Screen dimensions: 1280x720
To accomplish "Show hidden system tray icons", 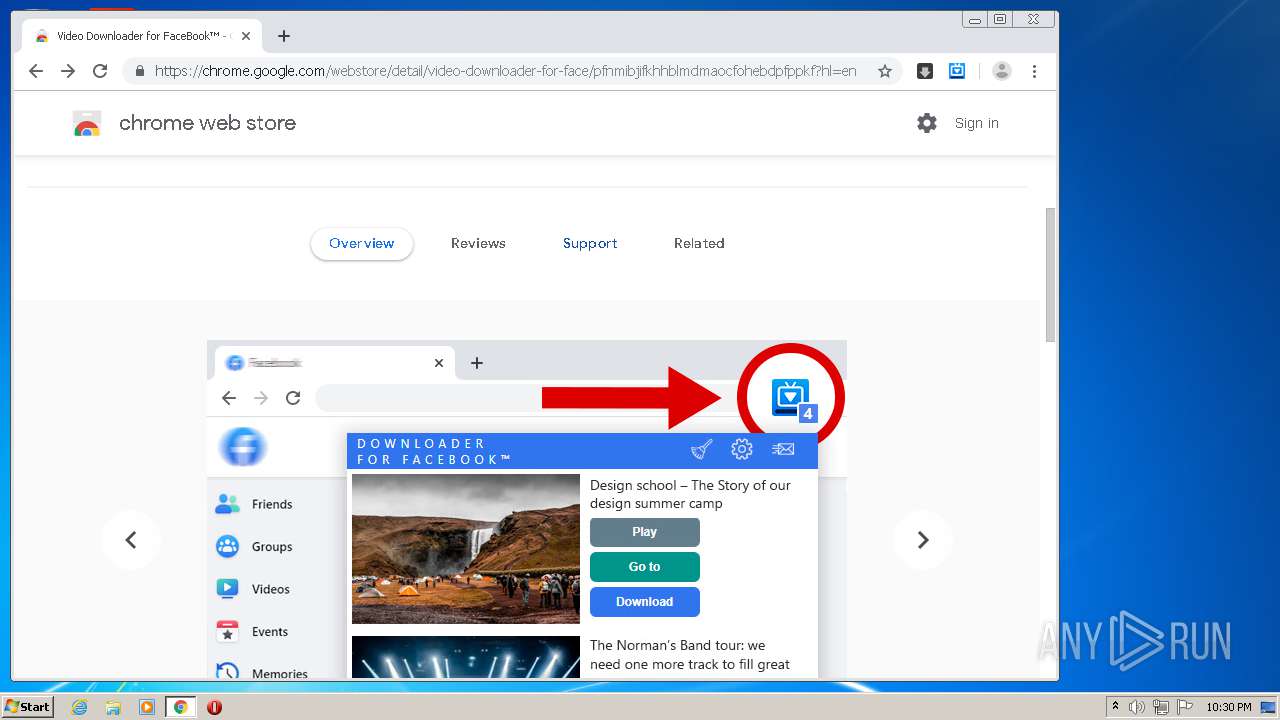I will (x=1115, y=707).
